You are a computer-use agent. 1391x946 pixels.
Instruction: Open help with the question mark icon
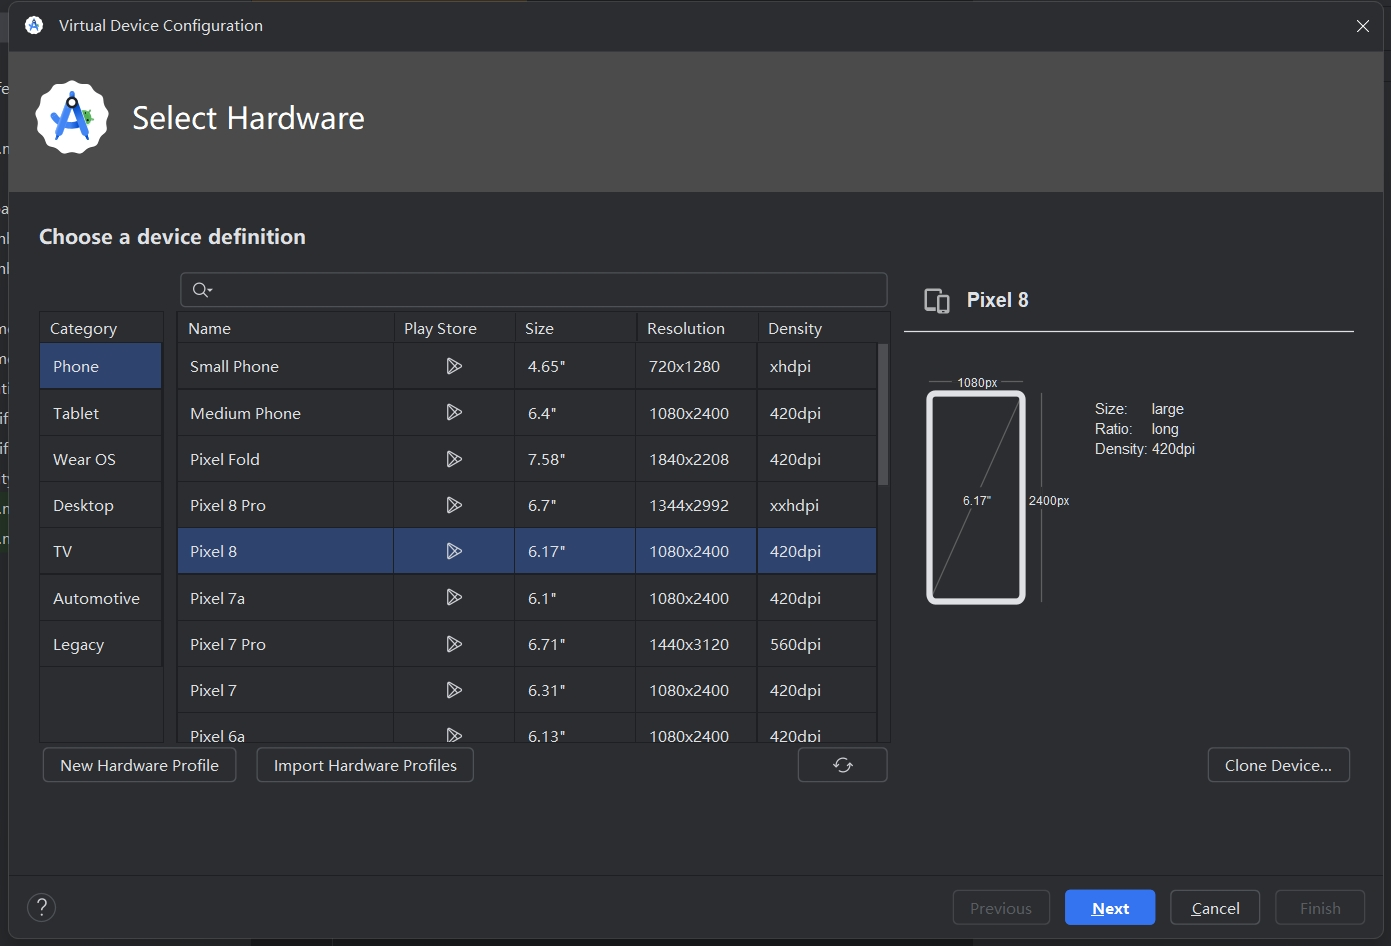(41, 907)
